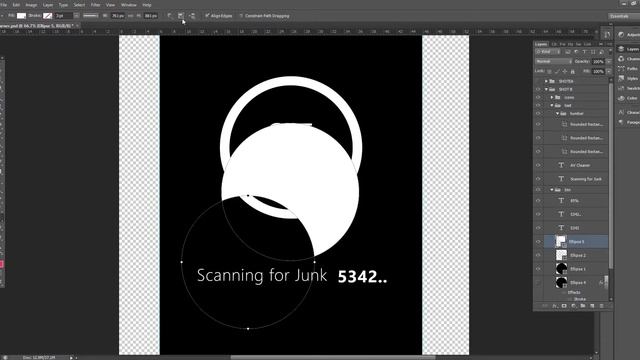The image size is (640, 360).
Task: Click the lock position icon
Action: pos(565,71)
